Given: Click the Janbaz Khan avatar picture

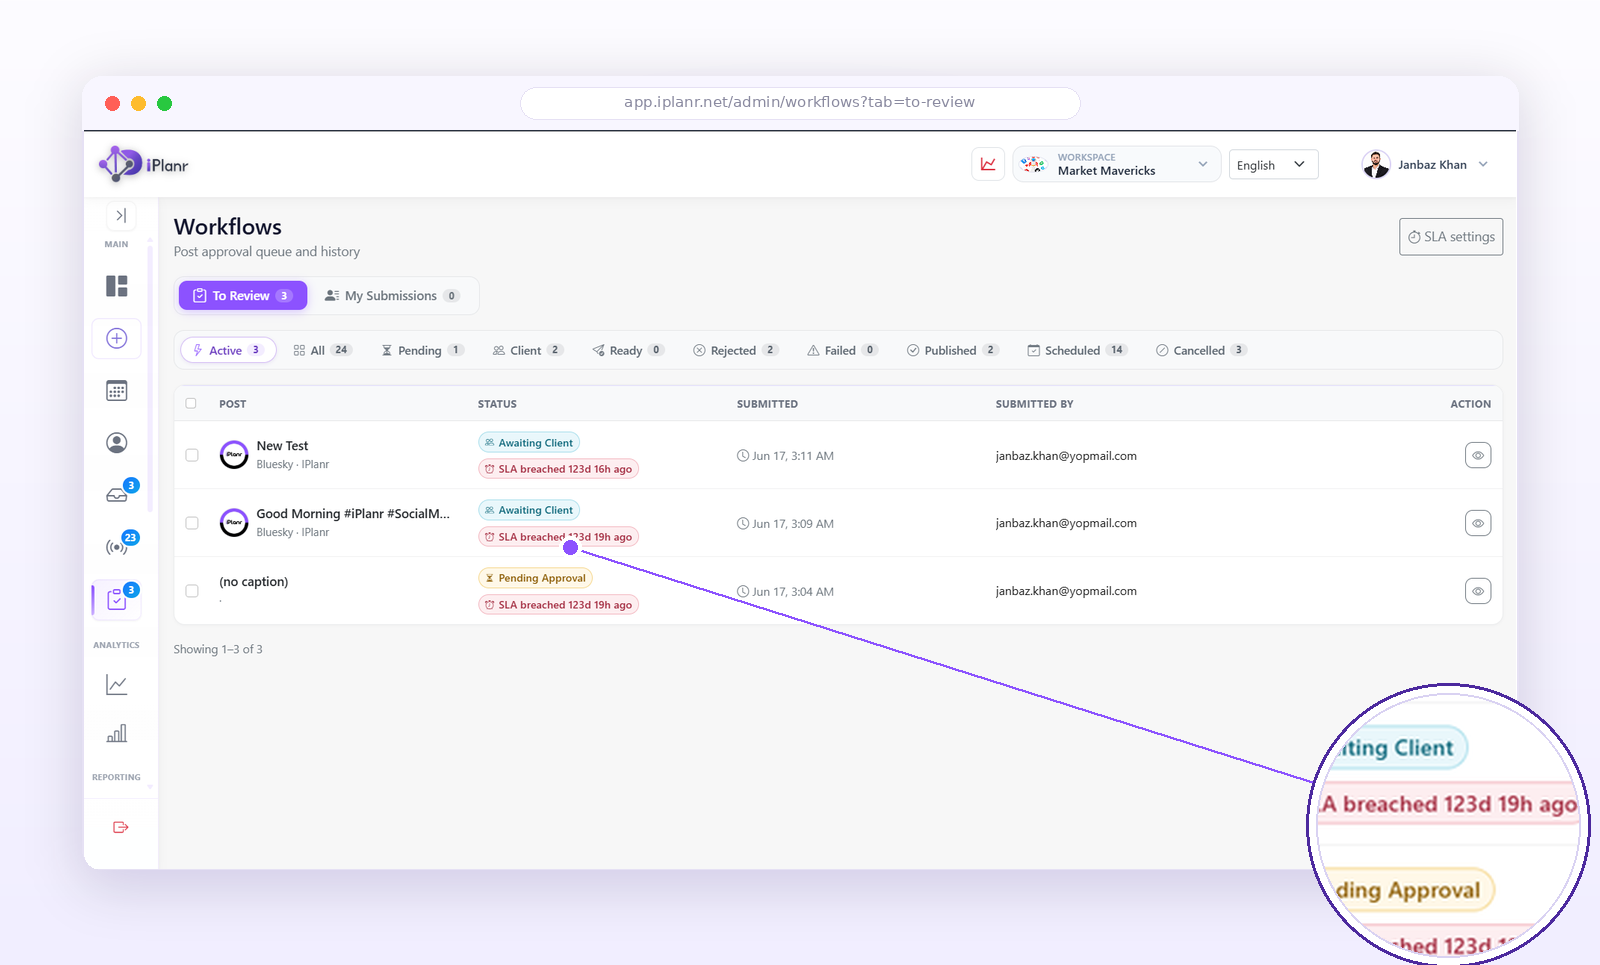Looking at the screenshot, I should pyautogui.click(x=1376, y=164).
